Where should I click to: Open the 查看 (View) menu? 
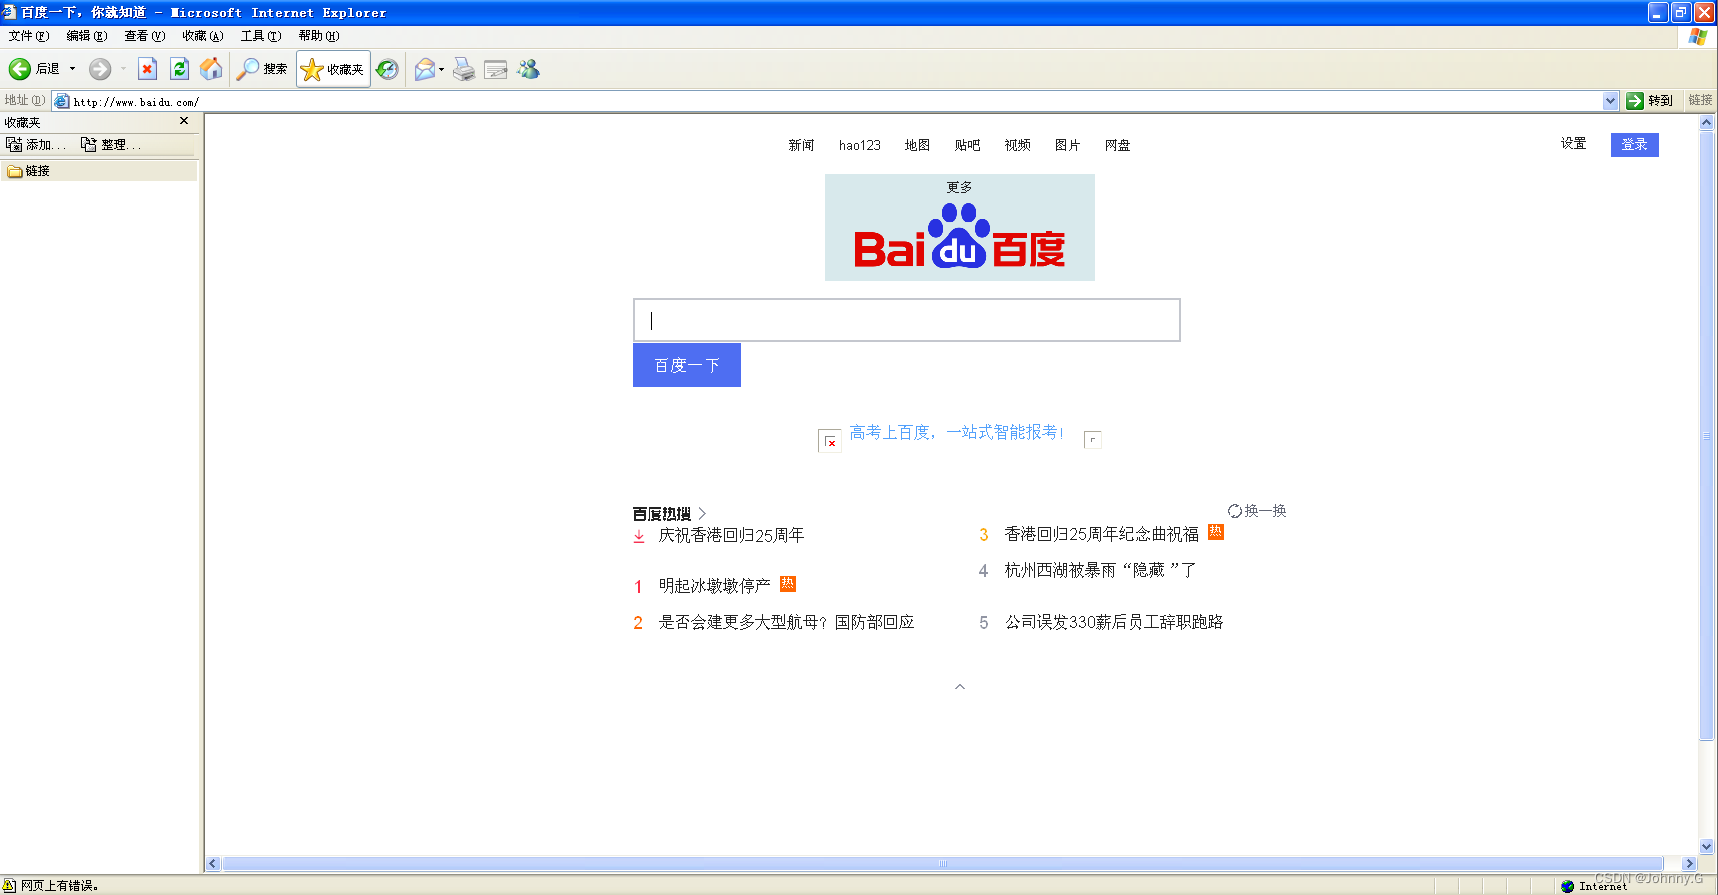(x=144, y=36)
